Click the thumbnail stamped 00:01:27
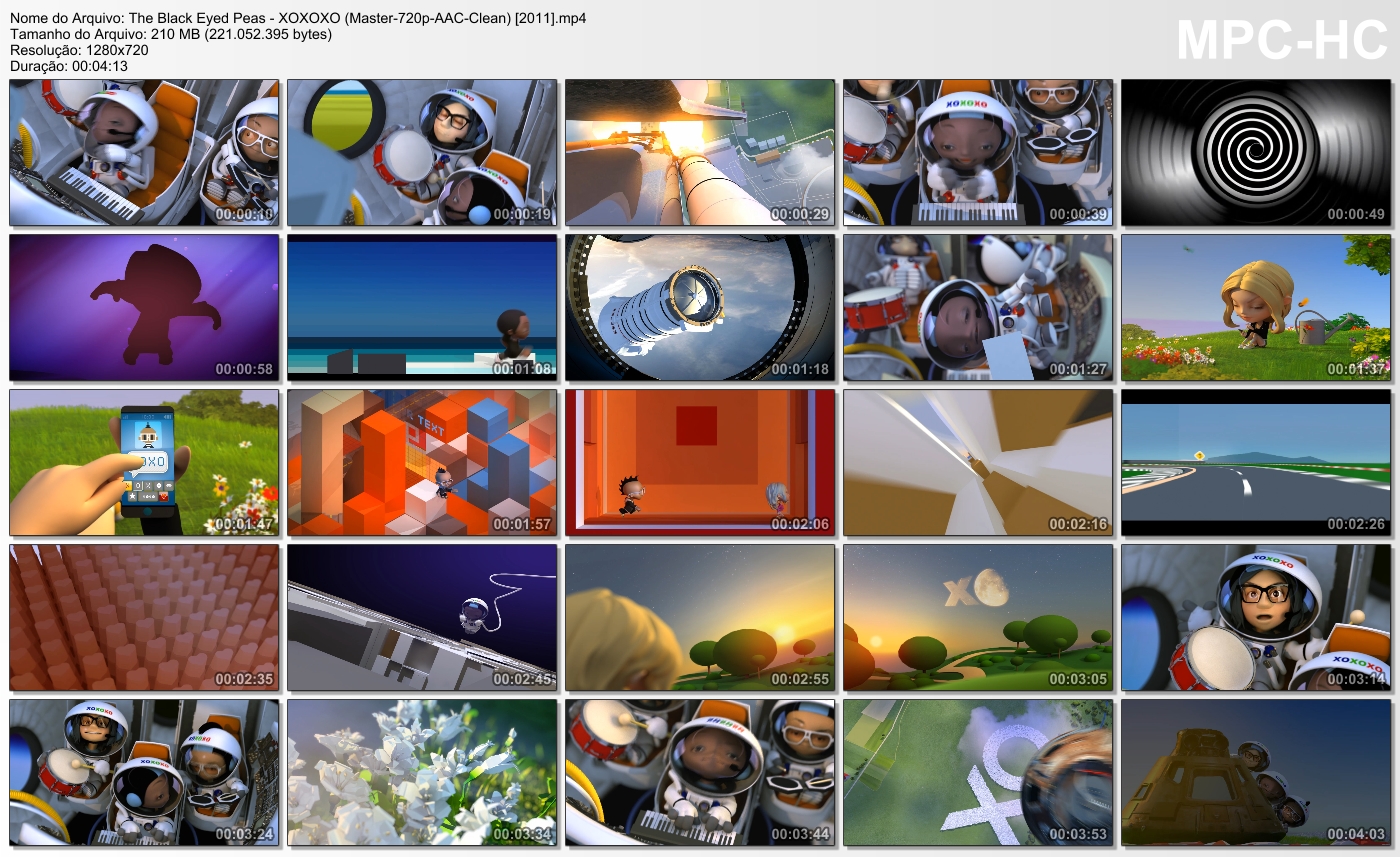Image resolution: width=1400 pixels, height=857 pixels. click(x=978, y=308)
